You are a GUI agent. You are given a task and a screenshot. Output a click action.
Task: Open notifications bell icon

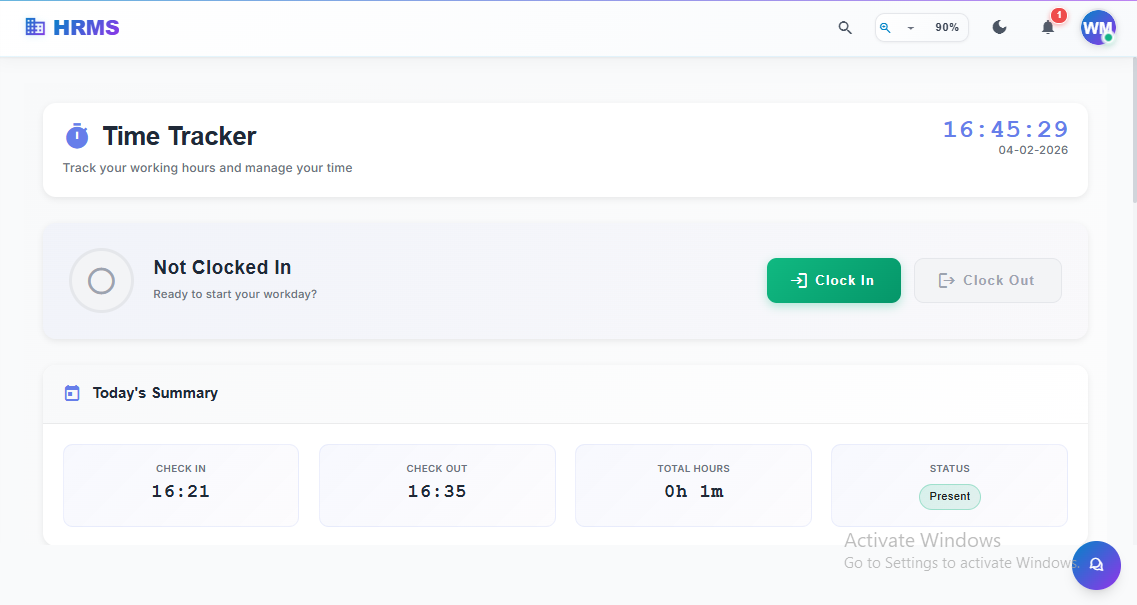[x=1048, y=28]
